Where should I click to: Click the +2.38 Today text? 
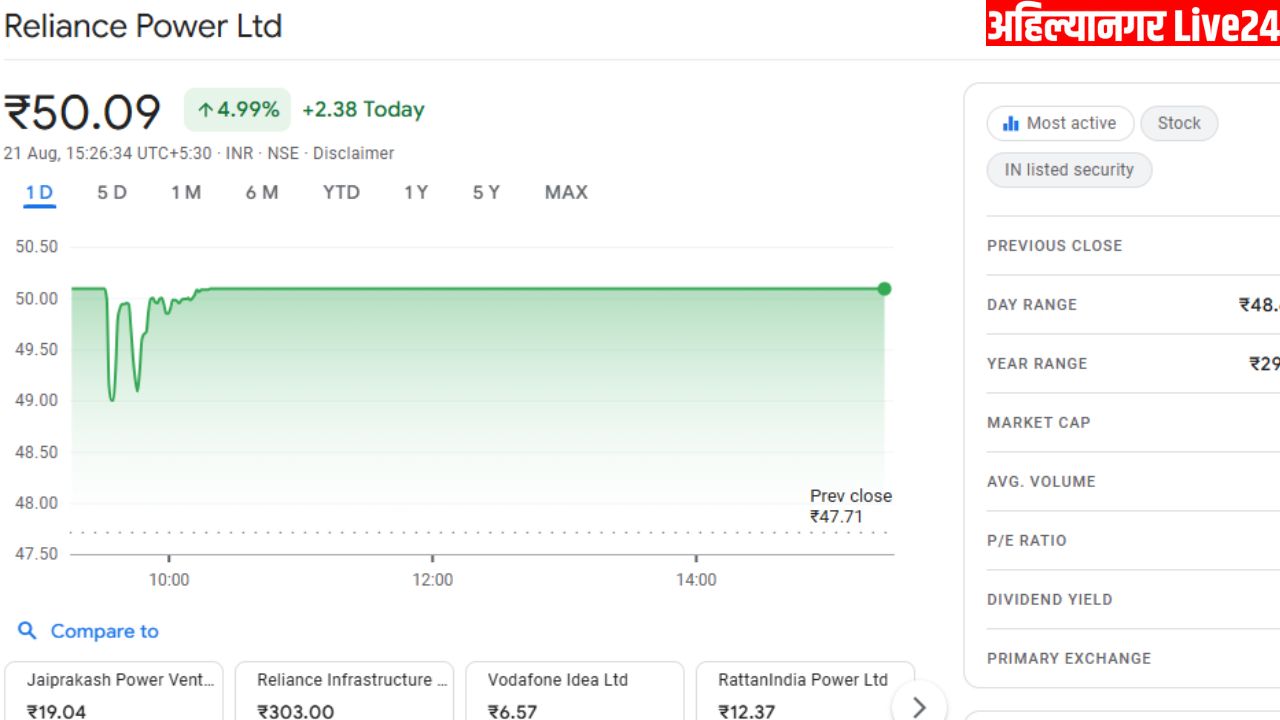(363, 110)
